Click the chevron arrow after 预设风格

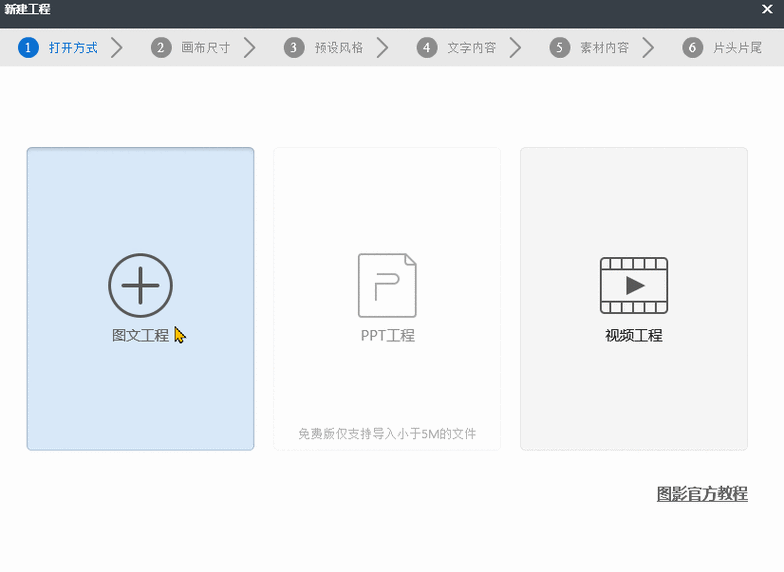pyautogui.click(x=383, y=47)
